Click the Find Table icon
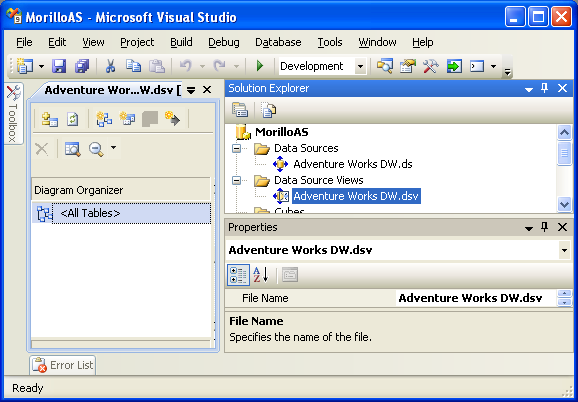Viewport: 578px width, 402px height. click(x=73, y=149)
